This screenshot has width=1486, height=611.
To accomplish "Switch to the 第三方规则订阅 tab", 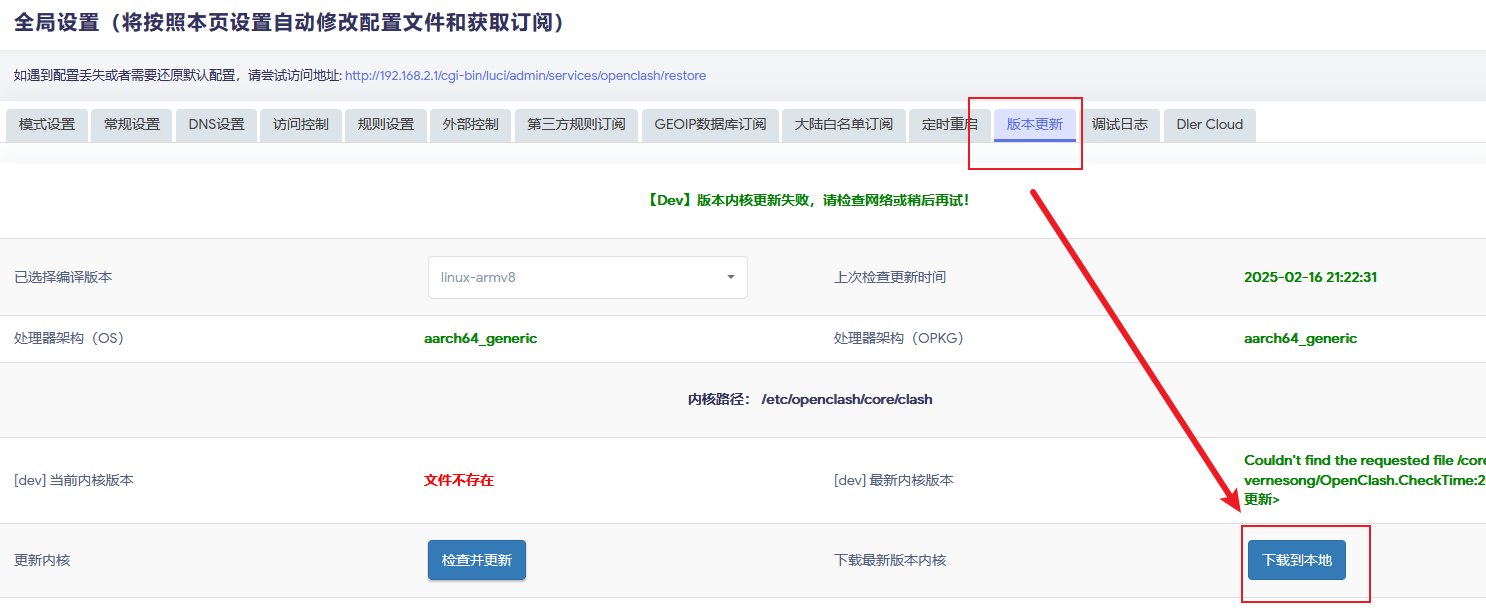I will point(576,125).
